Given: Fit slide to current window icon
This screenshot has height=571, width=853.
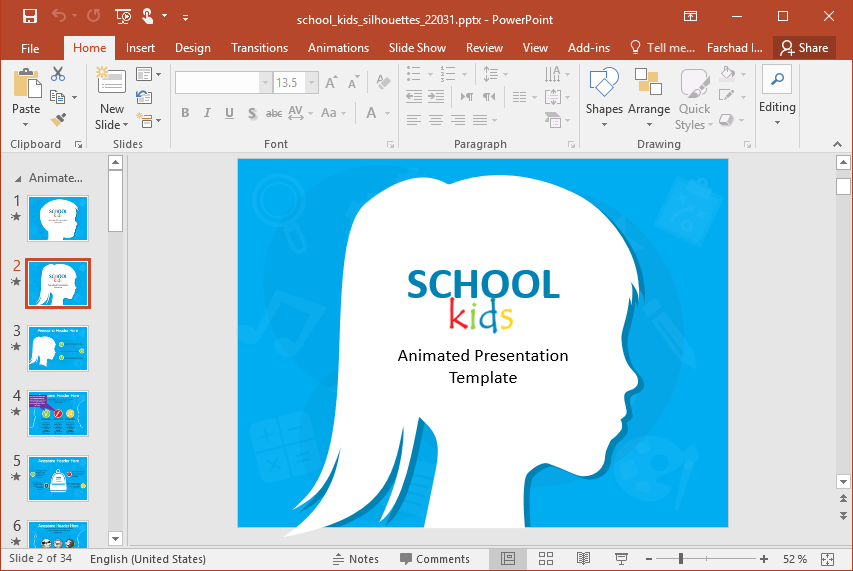Looking at the screenshot, I should pyautogui.click(x=827, y=559).
